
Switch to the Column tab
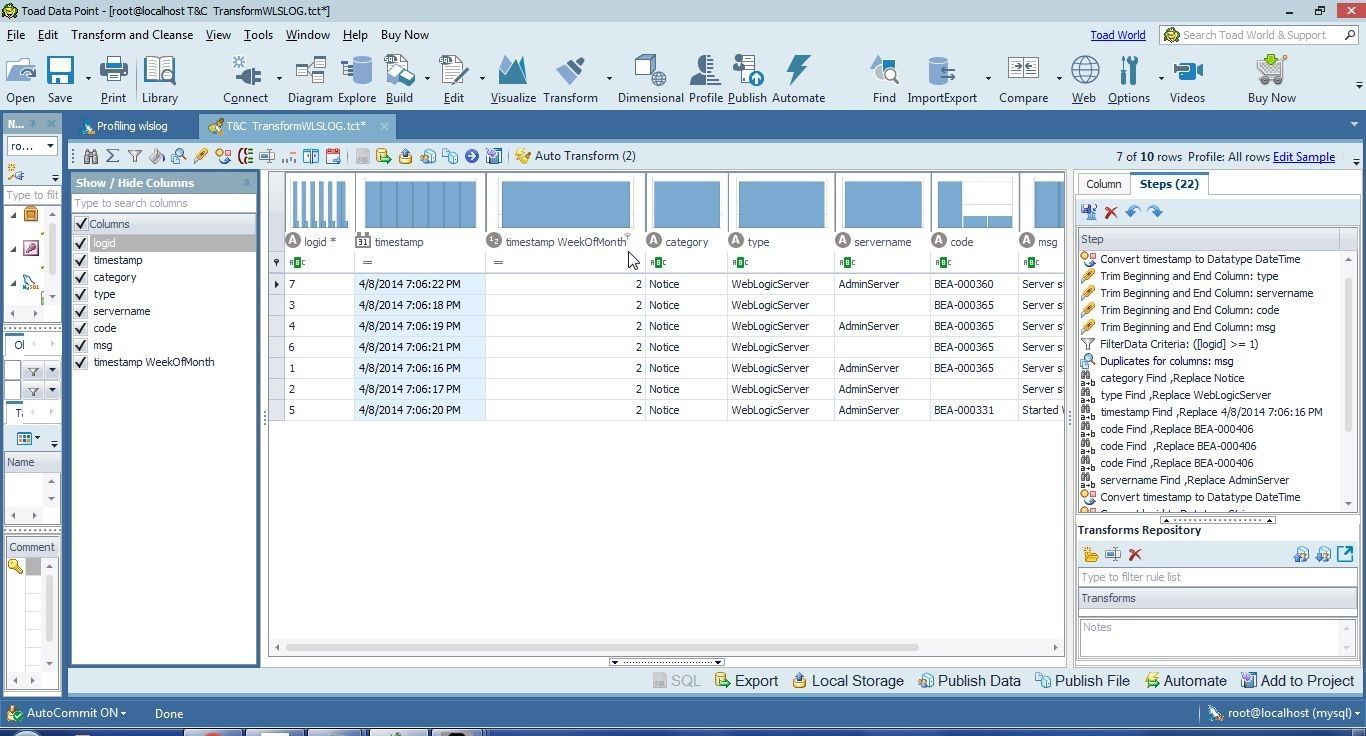pyautogui.click(x=1103, y=184)
